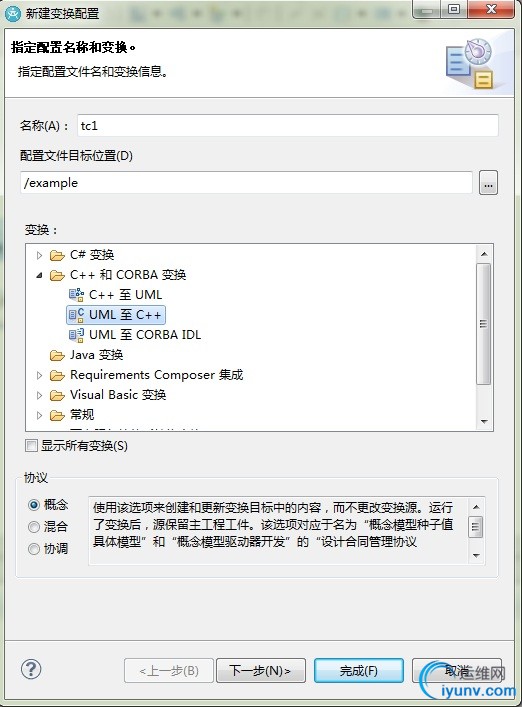This screenshot has width=522, height=707.
Task: Click the help question mark icon
Action: tap(31, 670)
